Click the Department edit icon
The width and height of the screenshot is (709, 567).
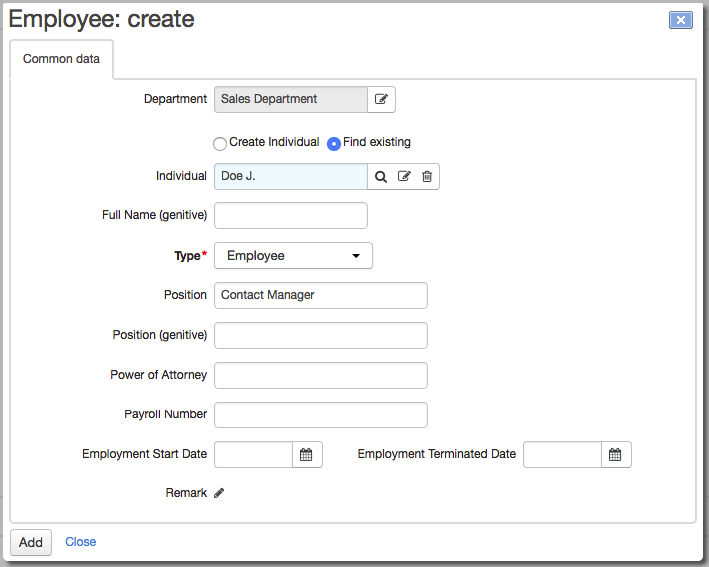(x=381, y=99)
